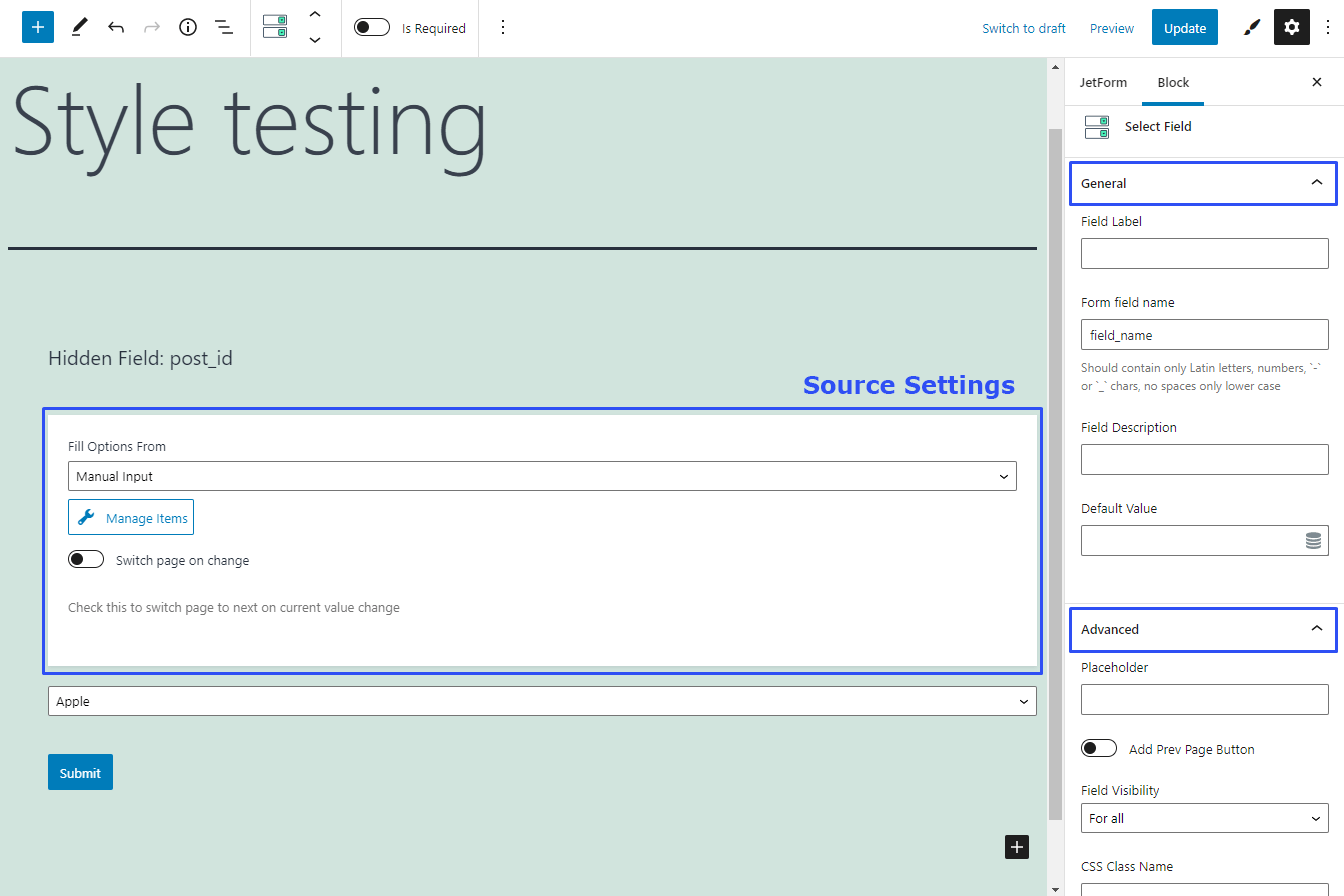The width and height of the screenshot is (1344, 896).
Task: Open the dynamic data picker in Default Value
Action: [1312, 540]
